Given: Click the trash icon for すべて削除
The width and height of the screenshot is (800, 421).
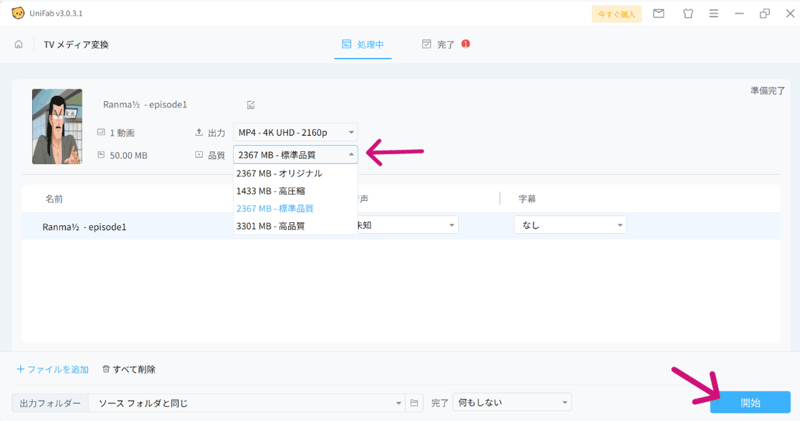Looking at the screenshot, I should point(106,369).
